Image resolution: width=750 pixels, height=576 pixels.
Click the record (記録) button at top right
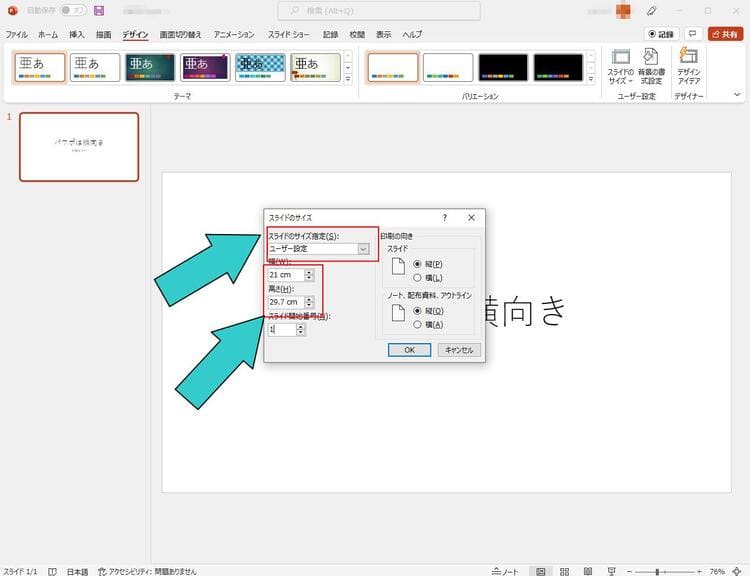pyautogui.click(x=661, y=34)
